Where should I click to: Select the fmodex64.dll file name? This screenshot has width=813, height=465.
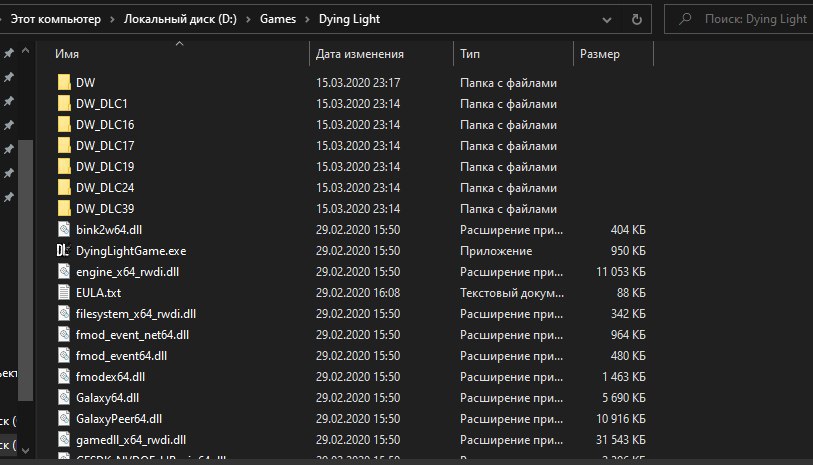click(x=110, y=377)
